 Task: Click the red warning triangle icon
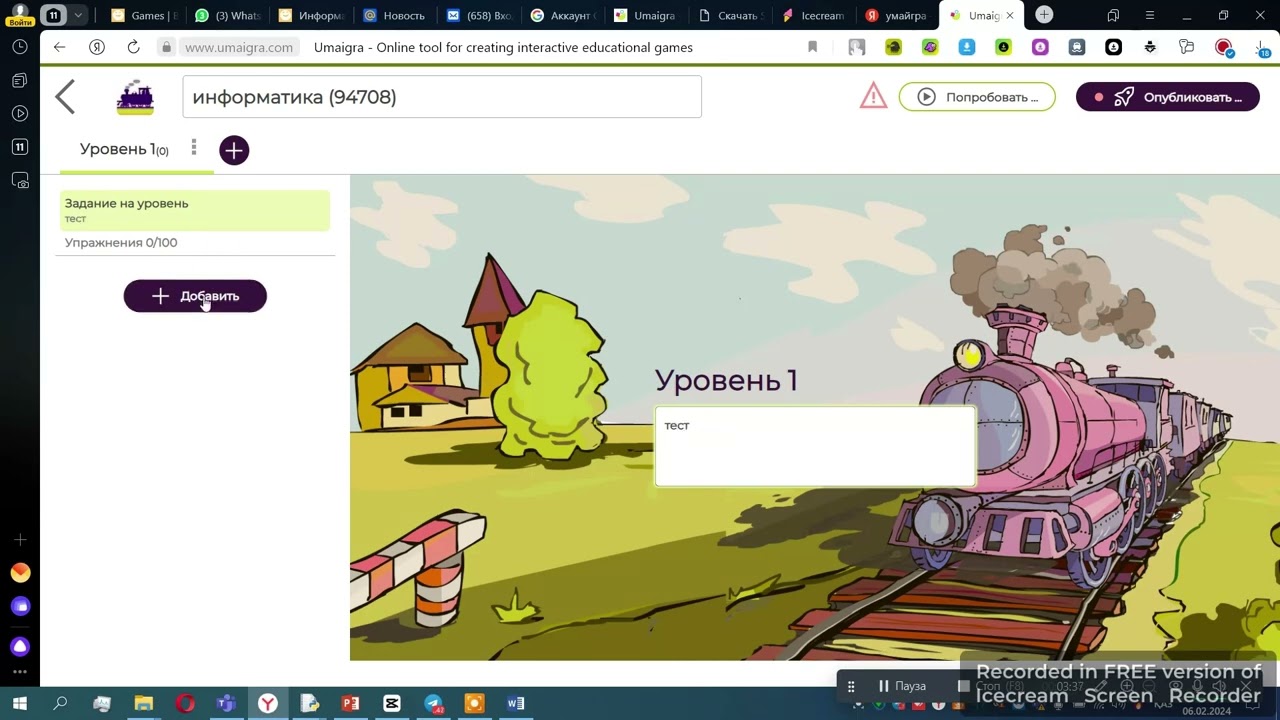[873, 96]
